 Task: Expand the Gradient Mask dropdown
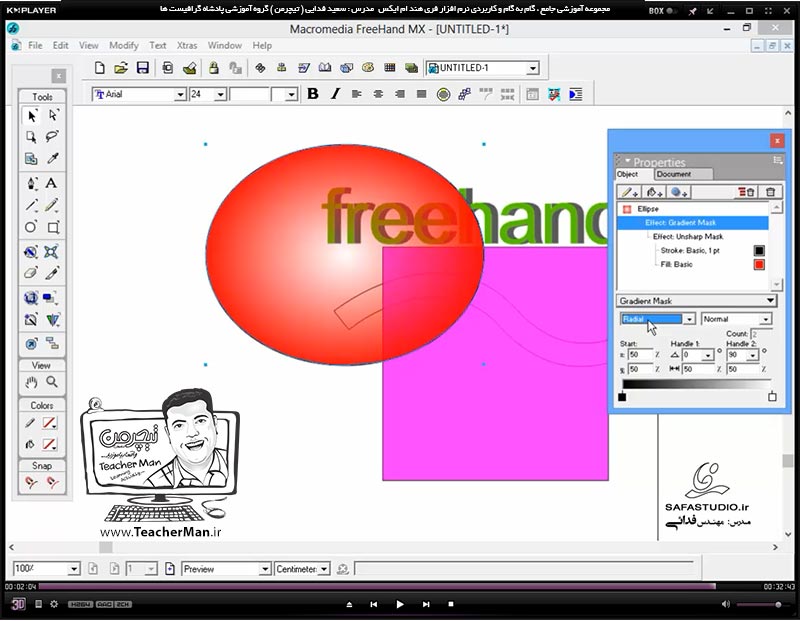(770, 301)
